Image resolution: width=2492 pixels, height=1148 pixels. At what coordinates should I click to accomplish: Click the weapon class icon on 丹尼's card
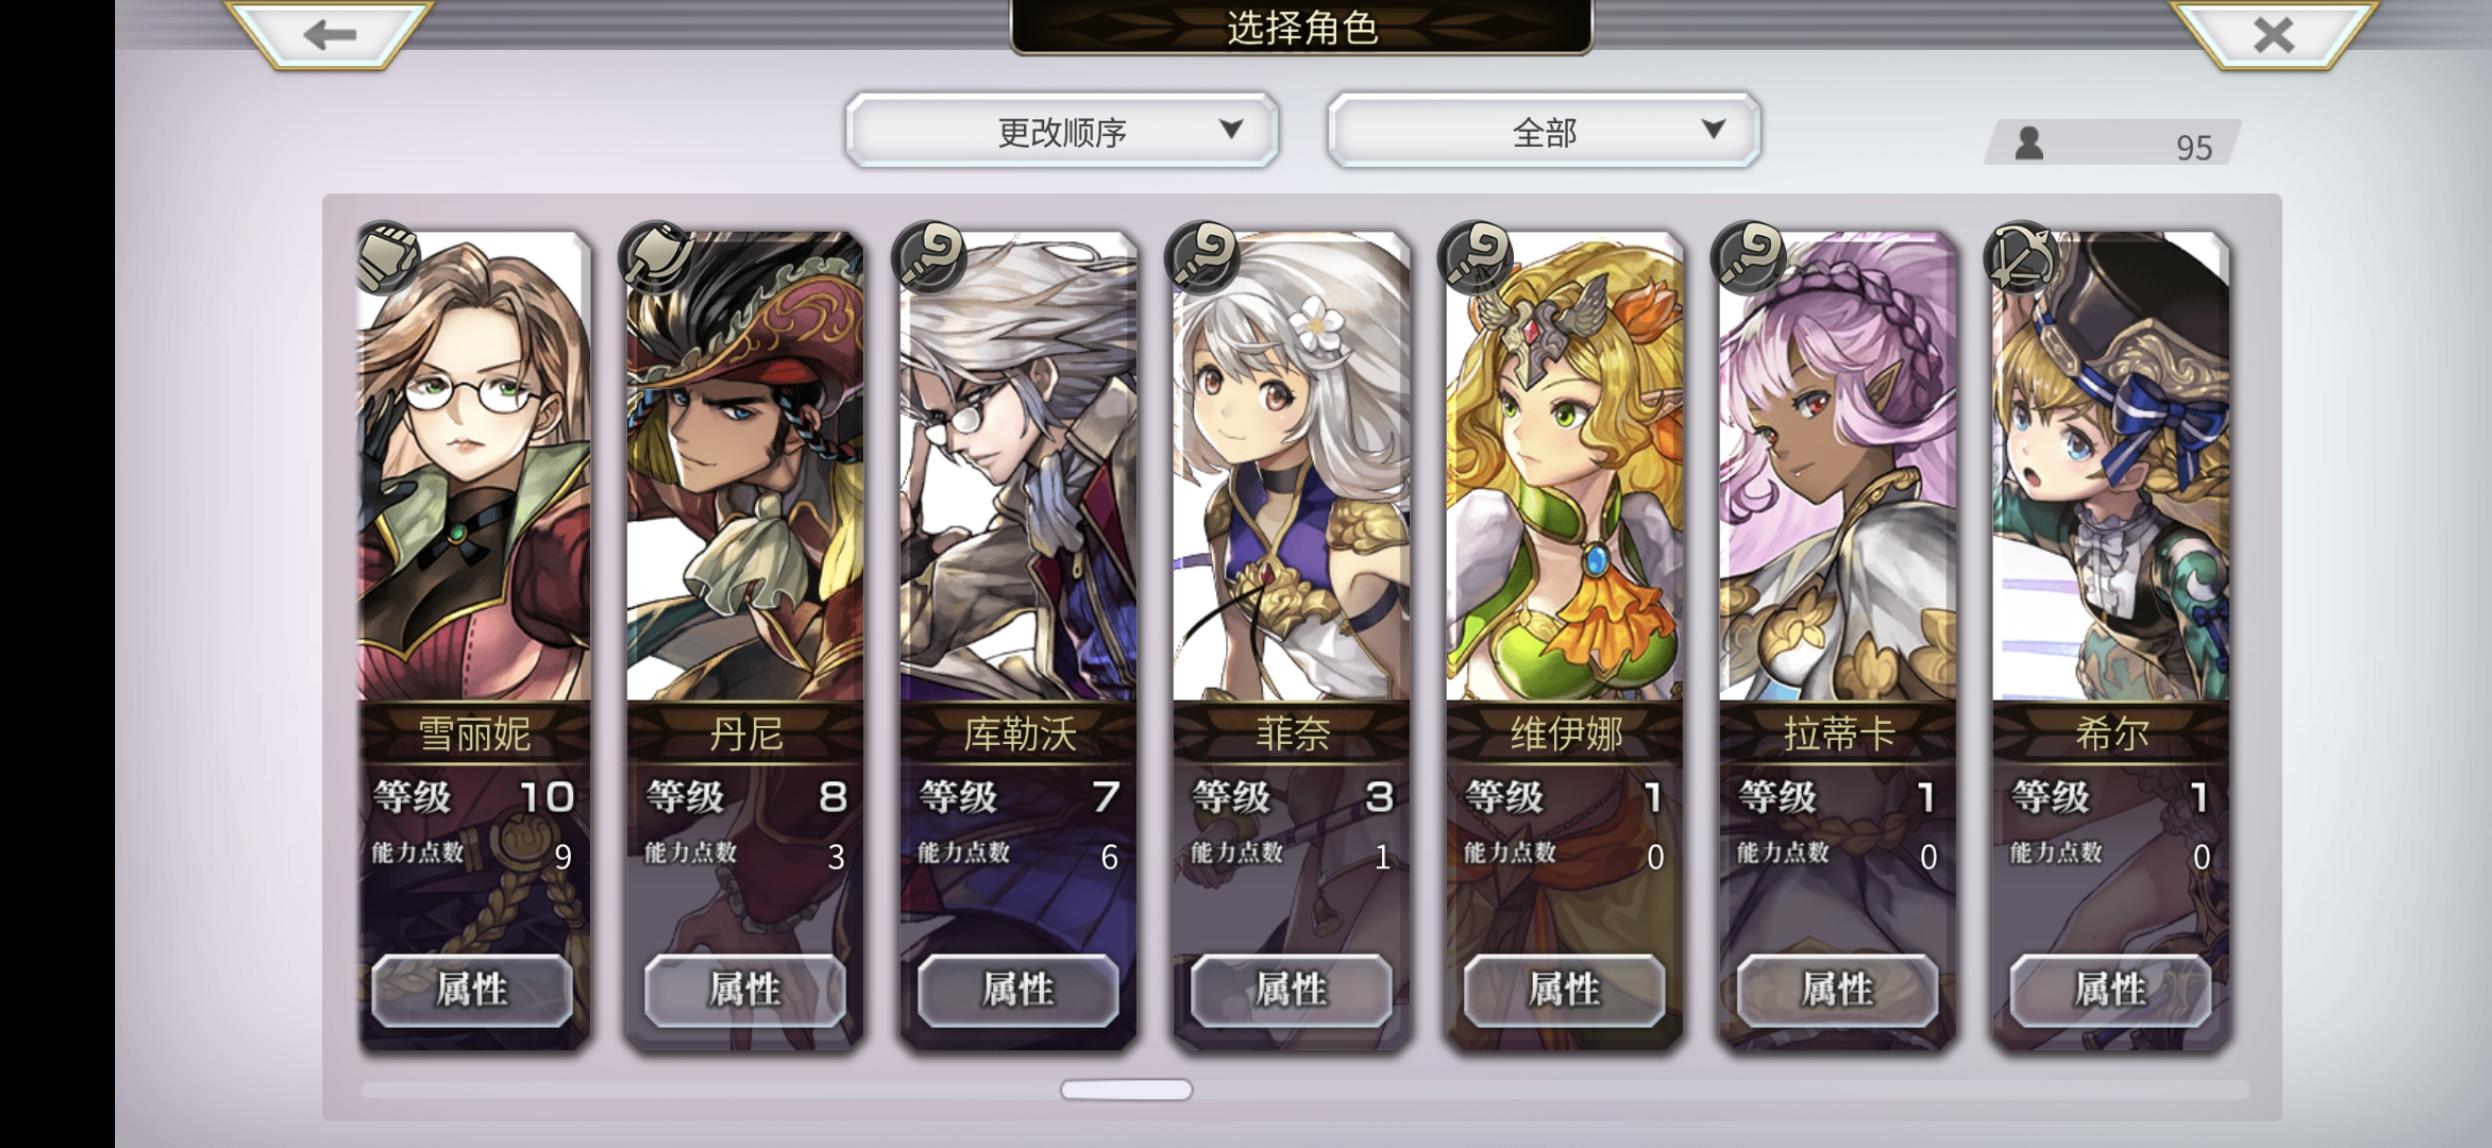click(657, 257)
